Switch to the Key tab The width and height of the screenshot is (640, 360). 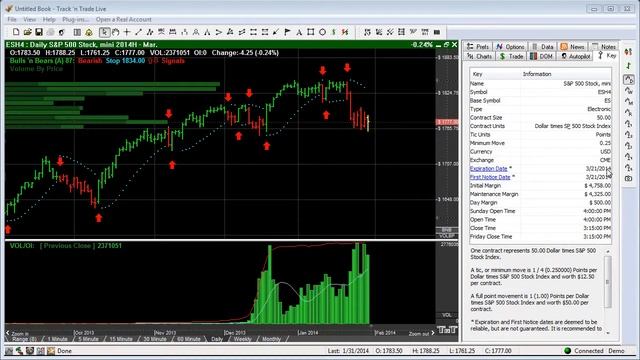coord(607,56)
